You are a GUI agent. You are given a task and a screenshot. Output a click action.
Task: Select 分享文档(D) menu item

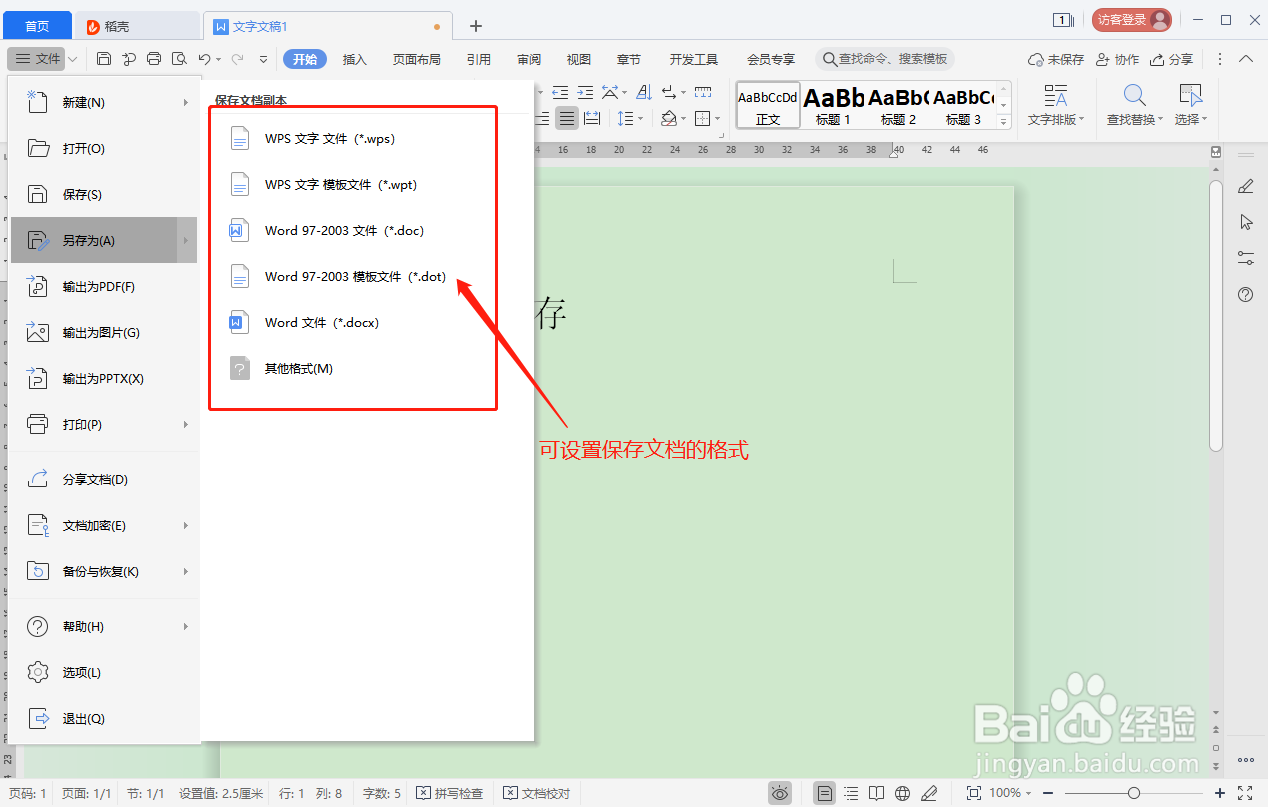tap(103, 479)
